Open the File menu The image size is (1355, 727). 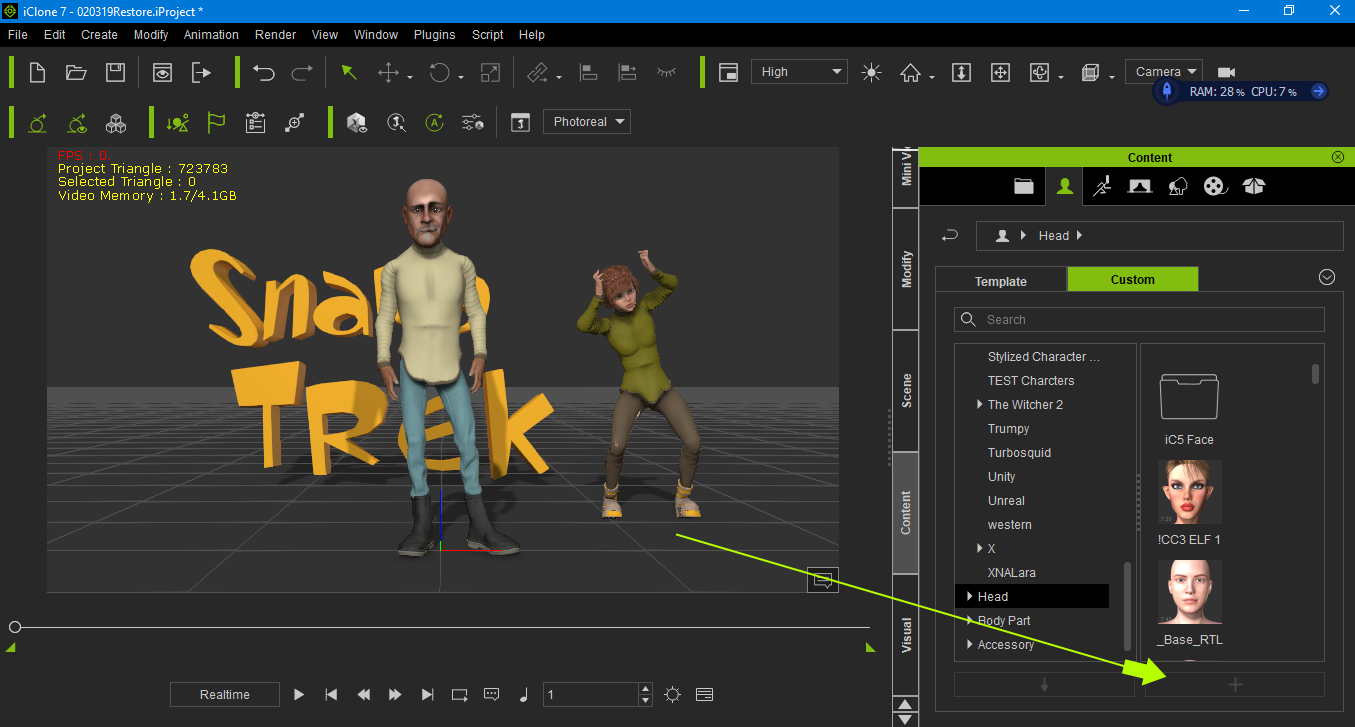(18, 34)
